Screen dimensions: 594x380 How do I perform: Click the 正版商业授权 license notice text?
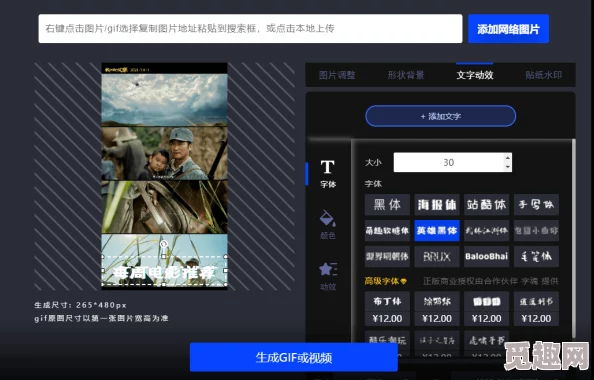pos(491,281)
